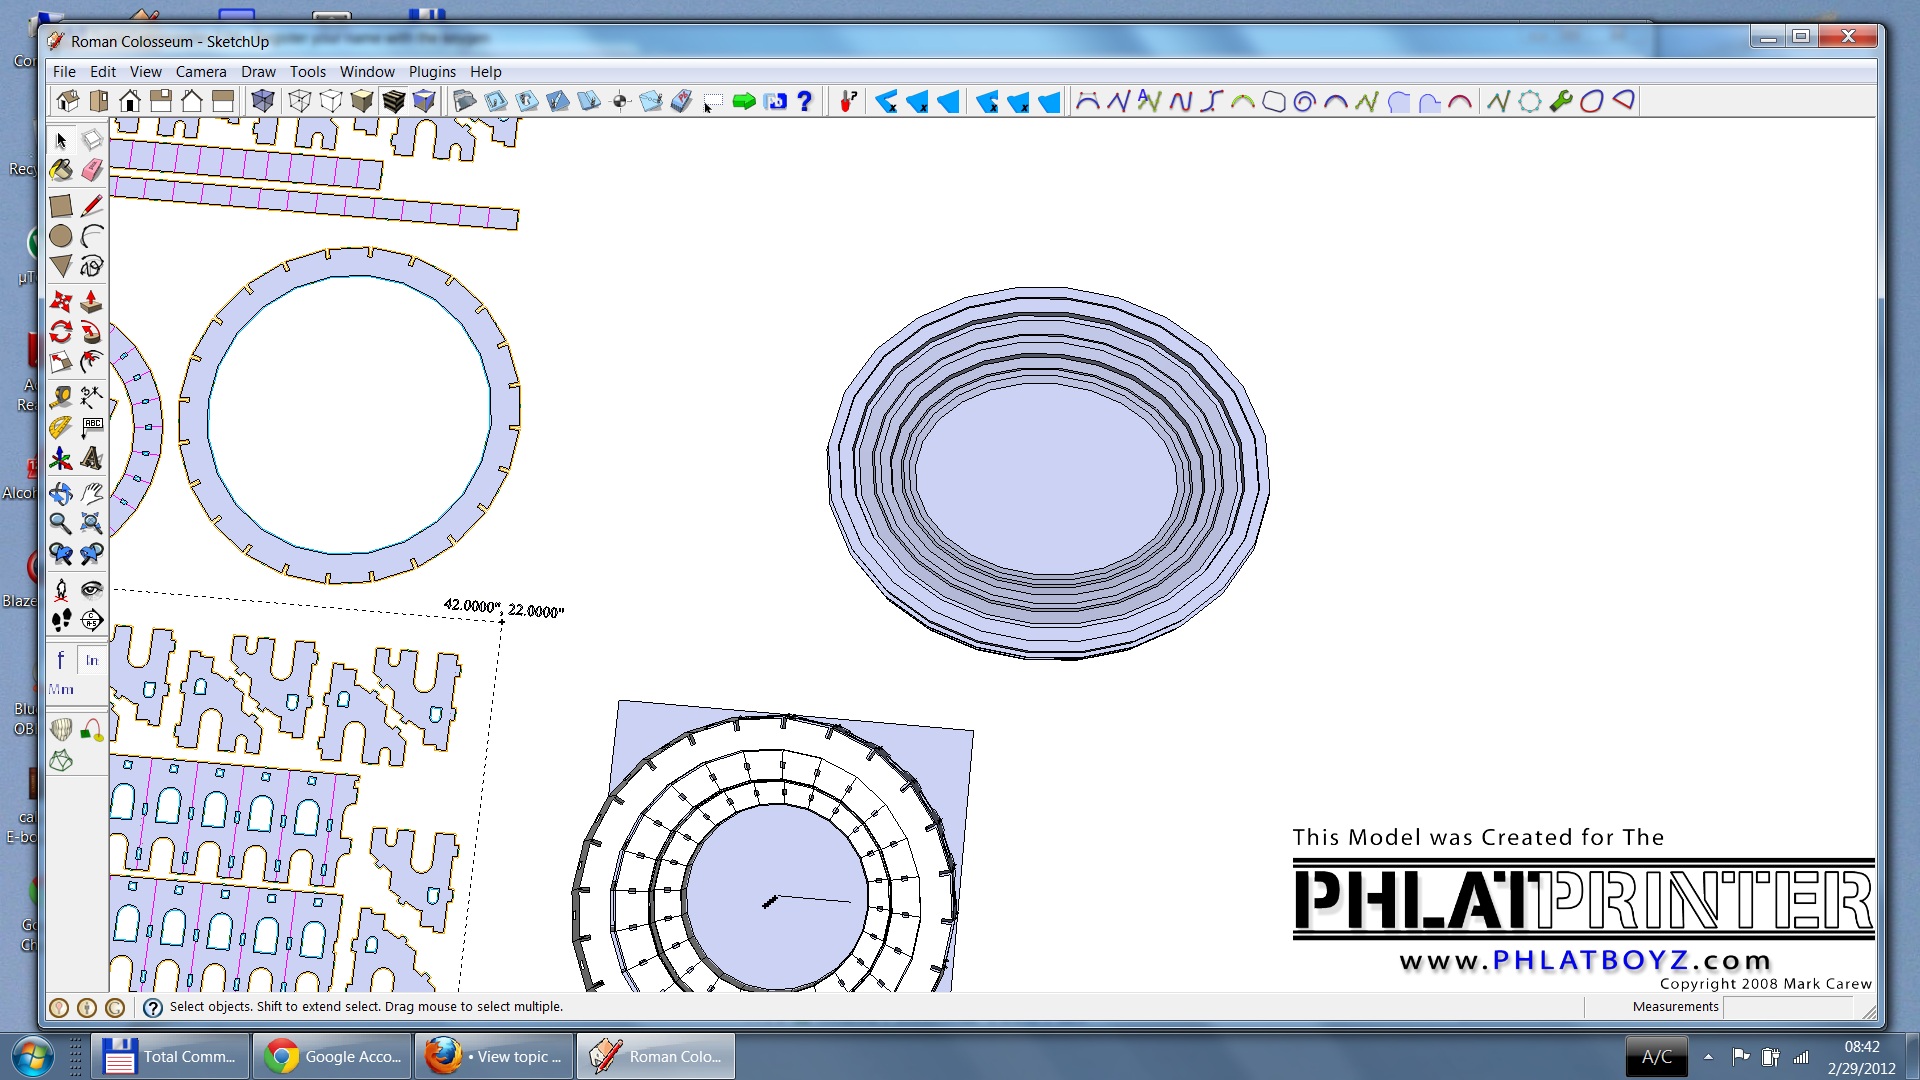Switch to Iso house view
The image size is (1920, 1080).
pos(68,101)
